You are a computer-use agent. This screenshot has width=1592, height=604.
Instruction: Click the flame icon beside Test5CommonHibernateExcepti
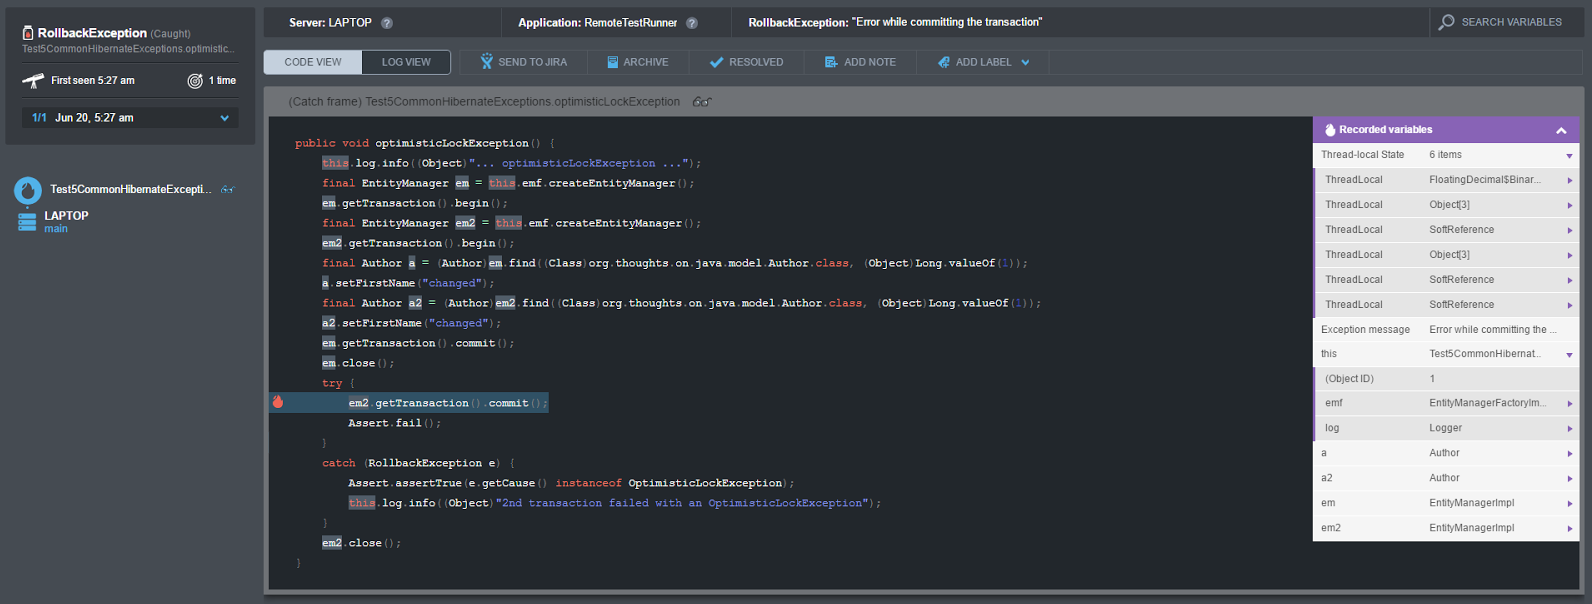[27, 189]
